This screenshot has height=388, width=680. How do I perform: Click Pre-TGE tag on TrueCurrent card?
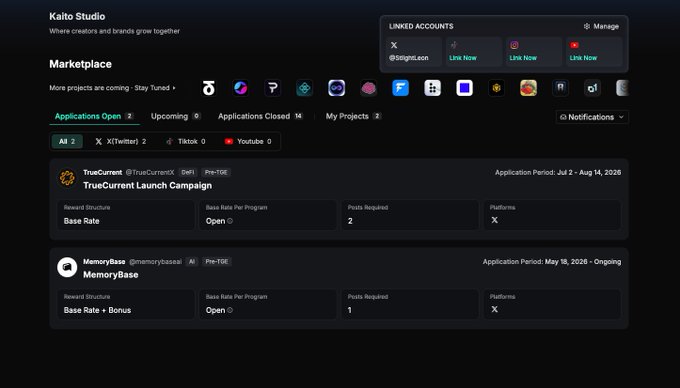pyautogui.click(x=216, y=173)
